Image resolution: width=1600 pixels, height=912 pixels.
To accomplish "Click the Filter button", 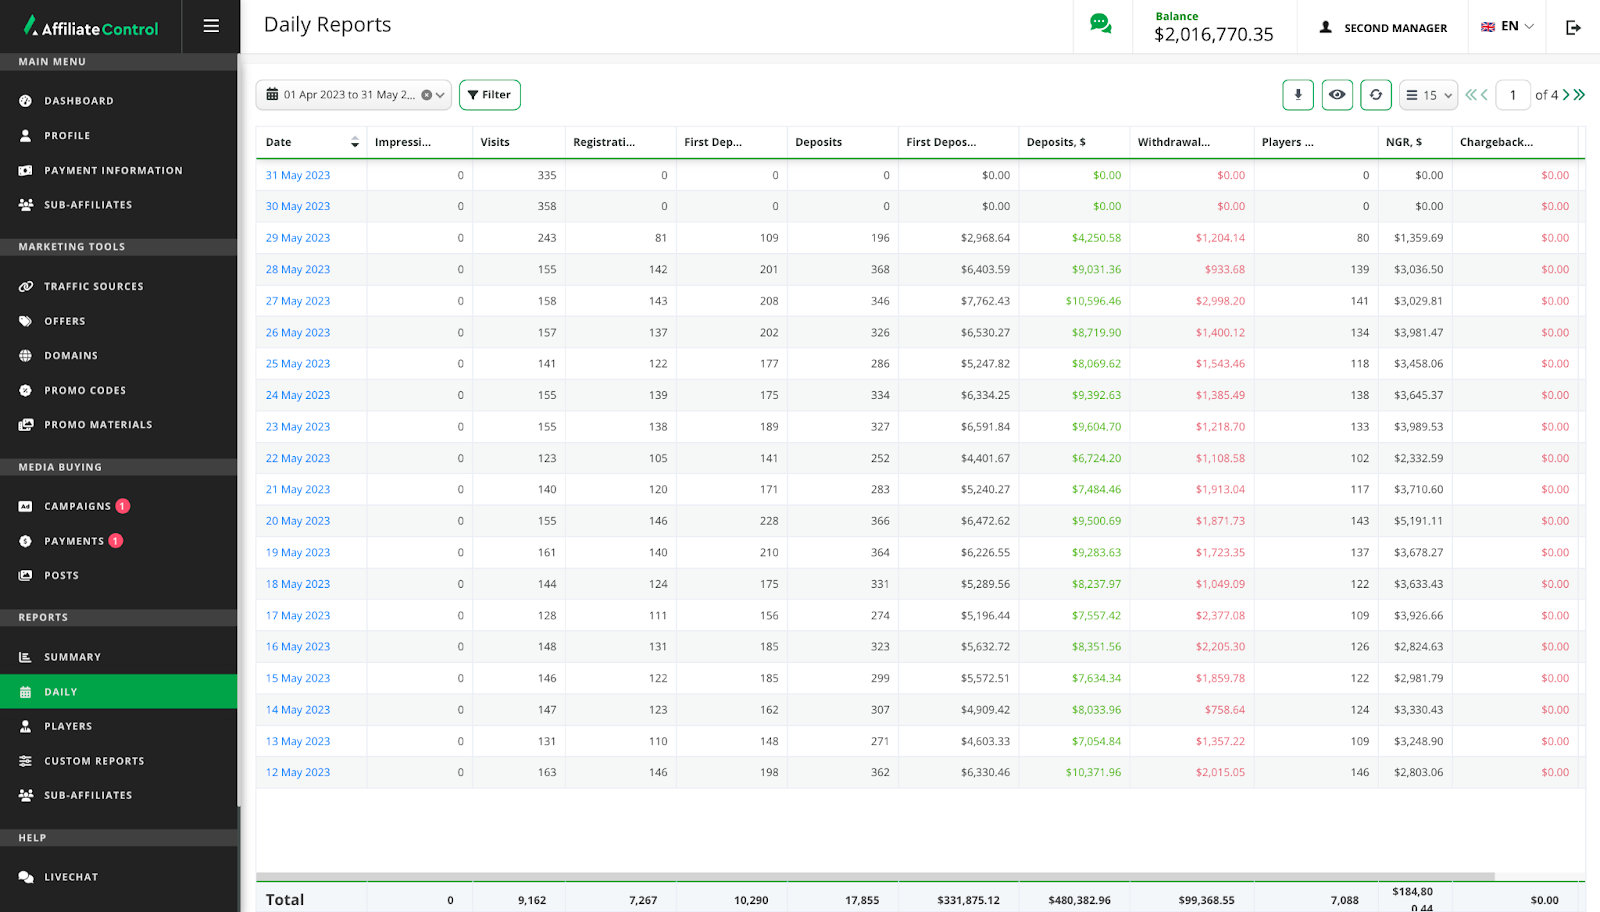I will pyautogui.click(x=489, y=95).
